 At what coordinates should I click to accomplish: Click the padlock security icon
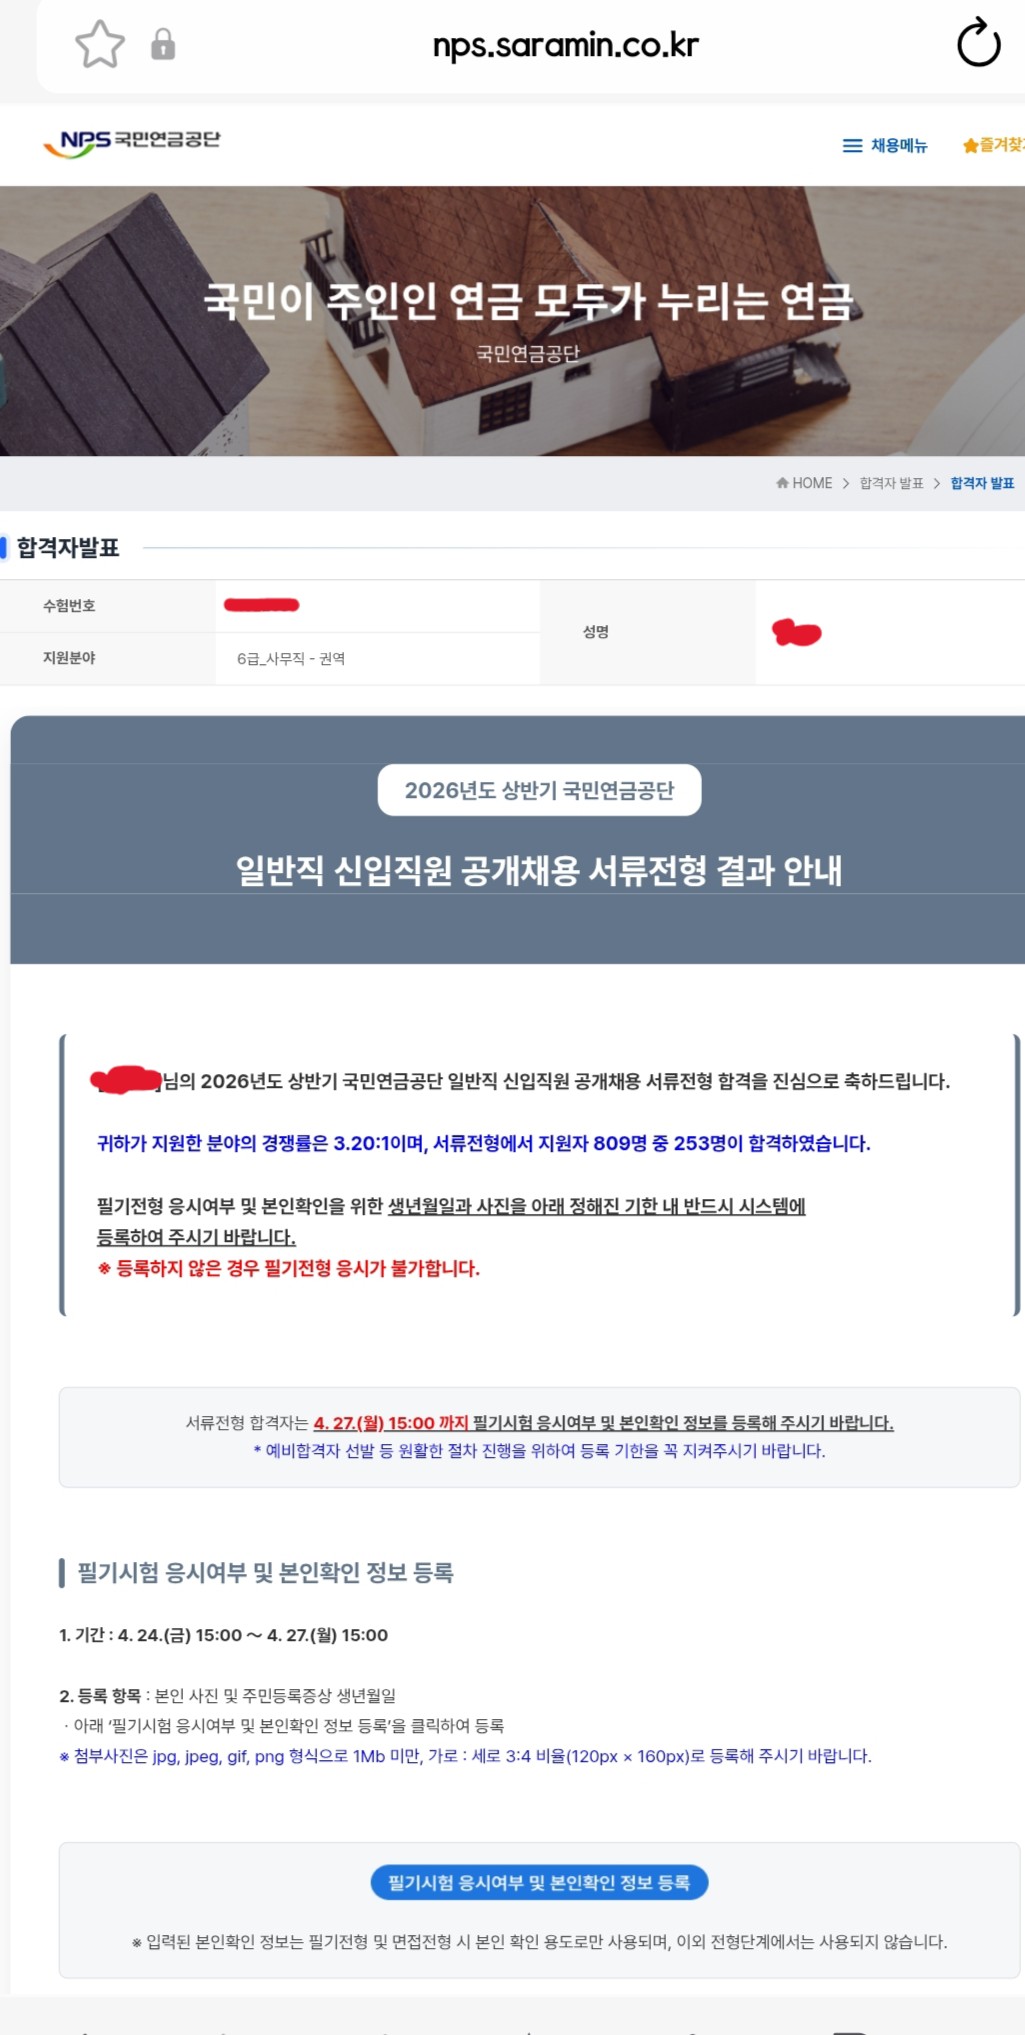click(x=163, y=45)
